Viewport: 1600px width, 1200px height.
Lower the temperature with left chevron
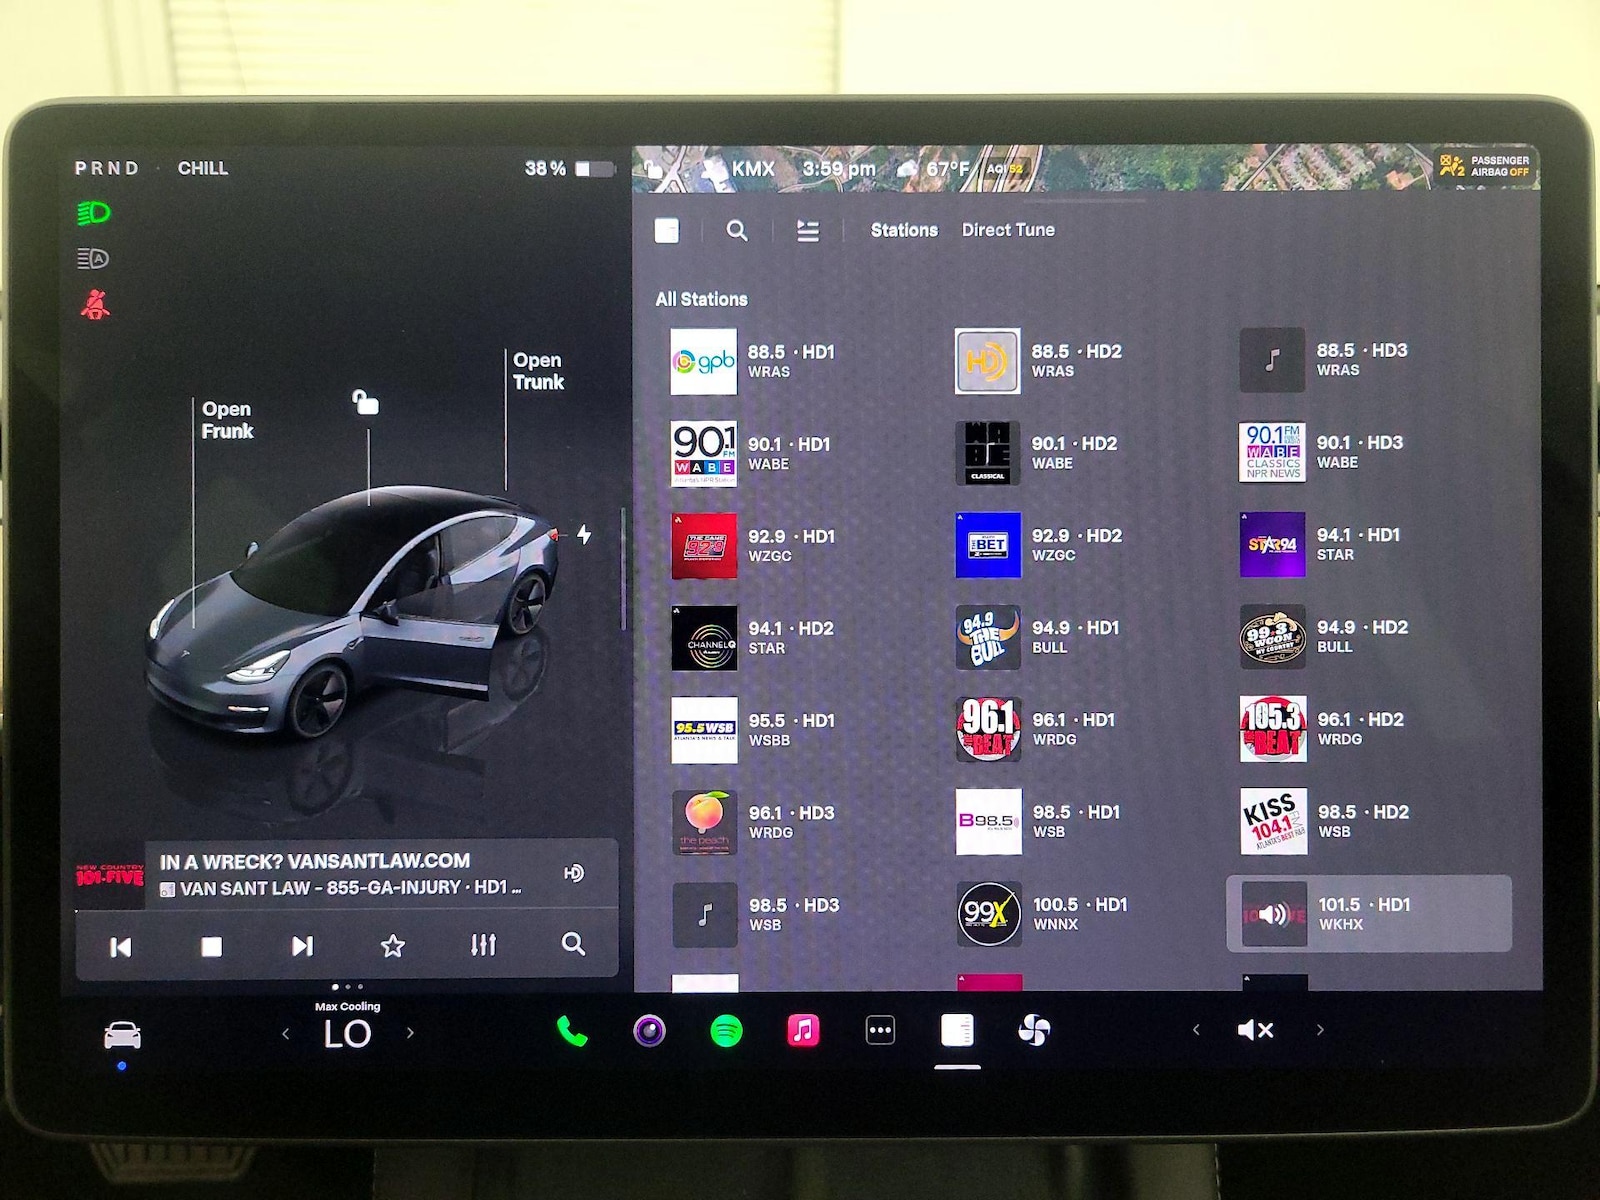point(286,1034)
